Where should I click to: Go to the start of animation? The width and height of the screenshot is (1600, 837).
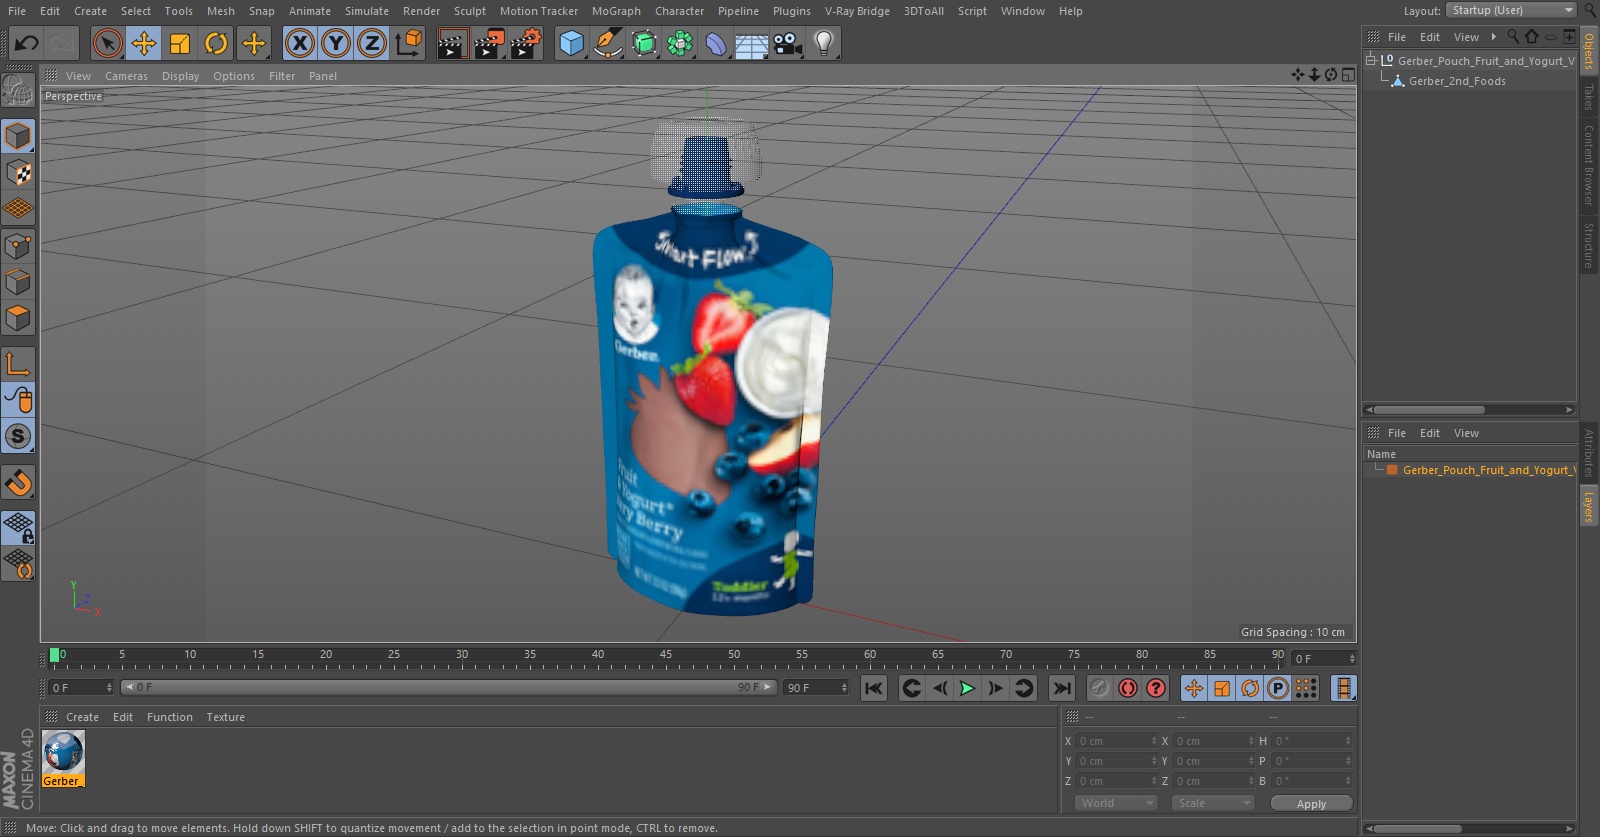(x=874, y=688)
